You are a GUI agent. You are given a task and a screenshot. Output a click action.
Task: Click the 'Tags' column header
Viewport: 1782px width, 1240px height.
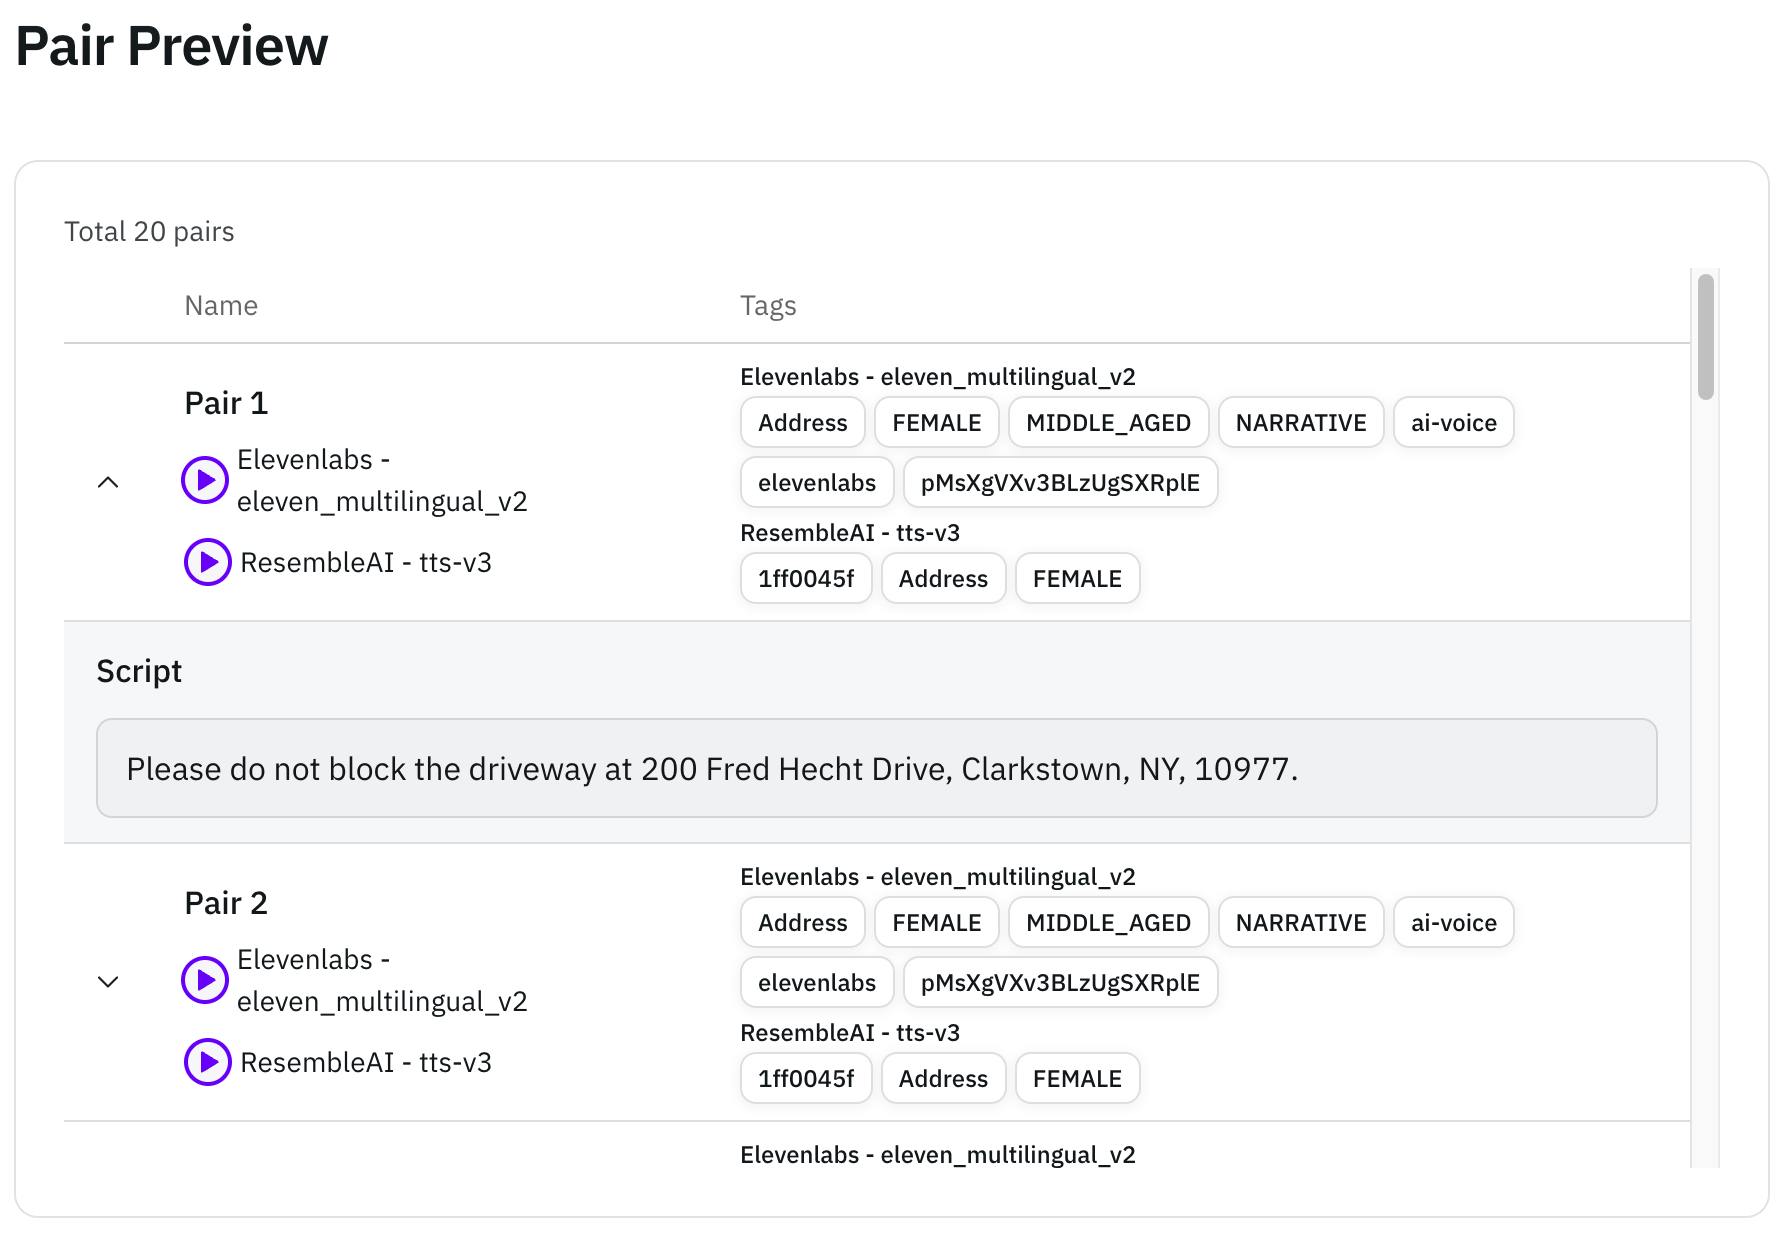click(x=768, y=306)
